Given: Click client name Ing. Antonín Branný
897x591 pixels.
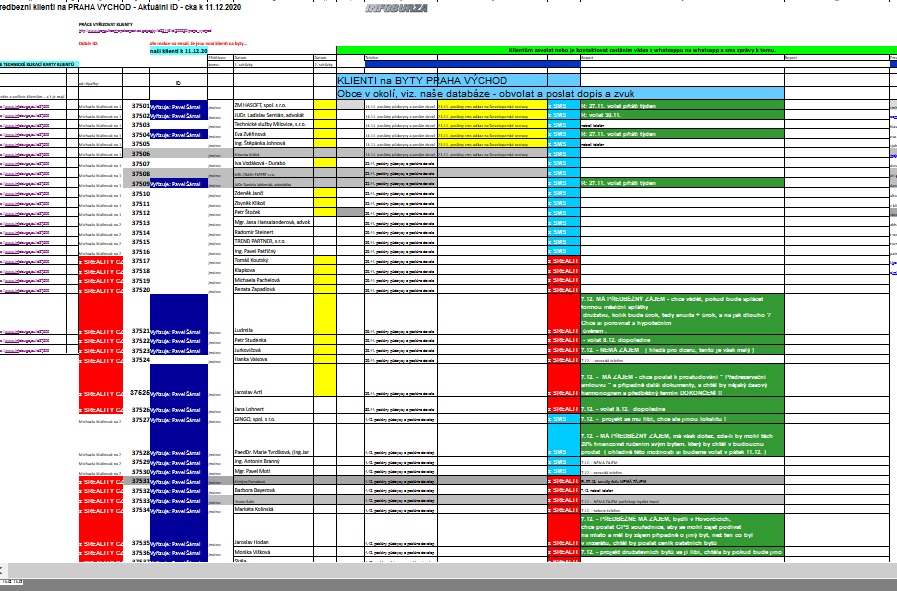Looking at the screenshot, I should click(x=257, y=461).
